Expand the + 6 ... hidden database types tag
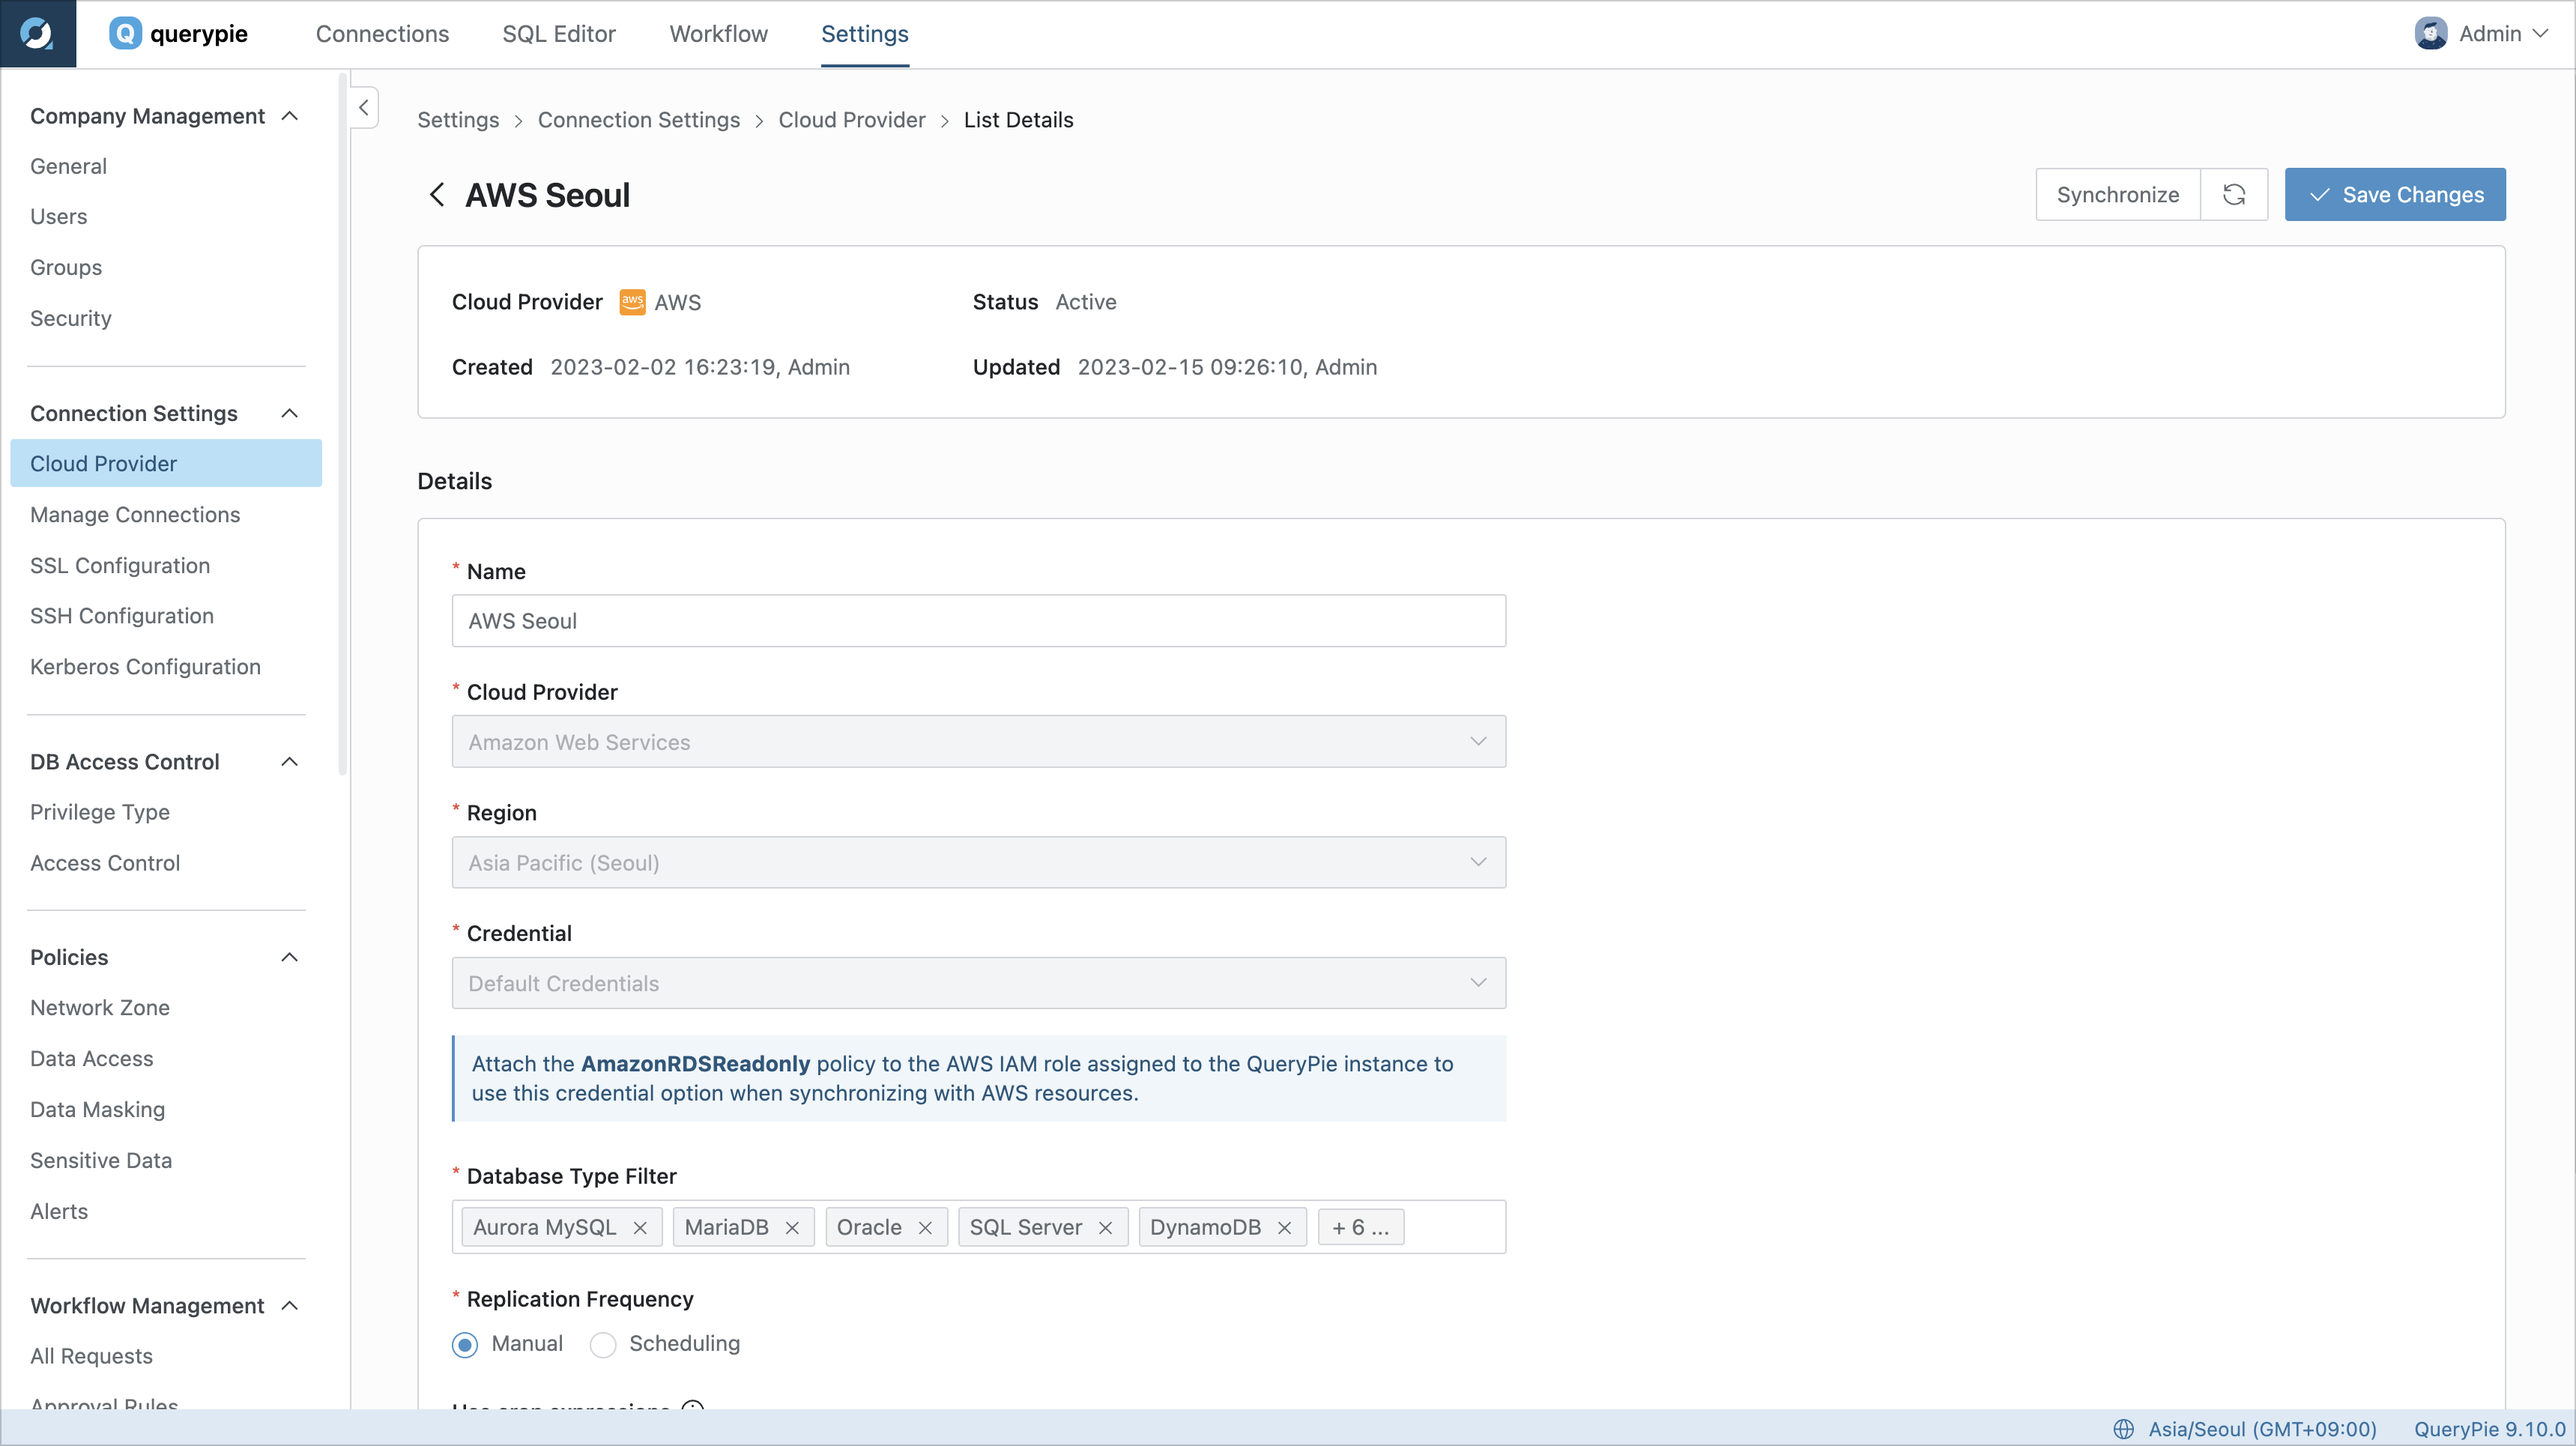Image resolution: width=2576 pixels, height=1446 pixels. 1361,1228
